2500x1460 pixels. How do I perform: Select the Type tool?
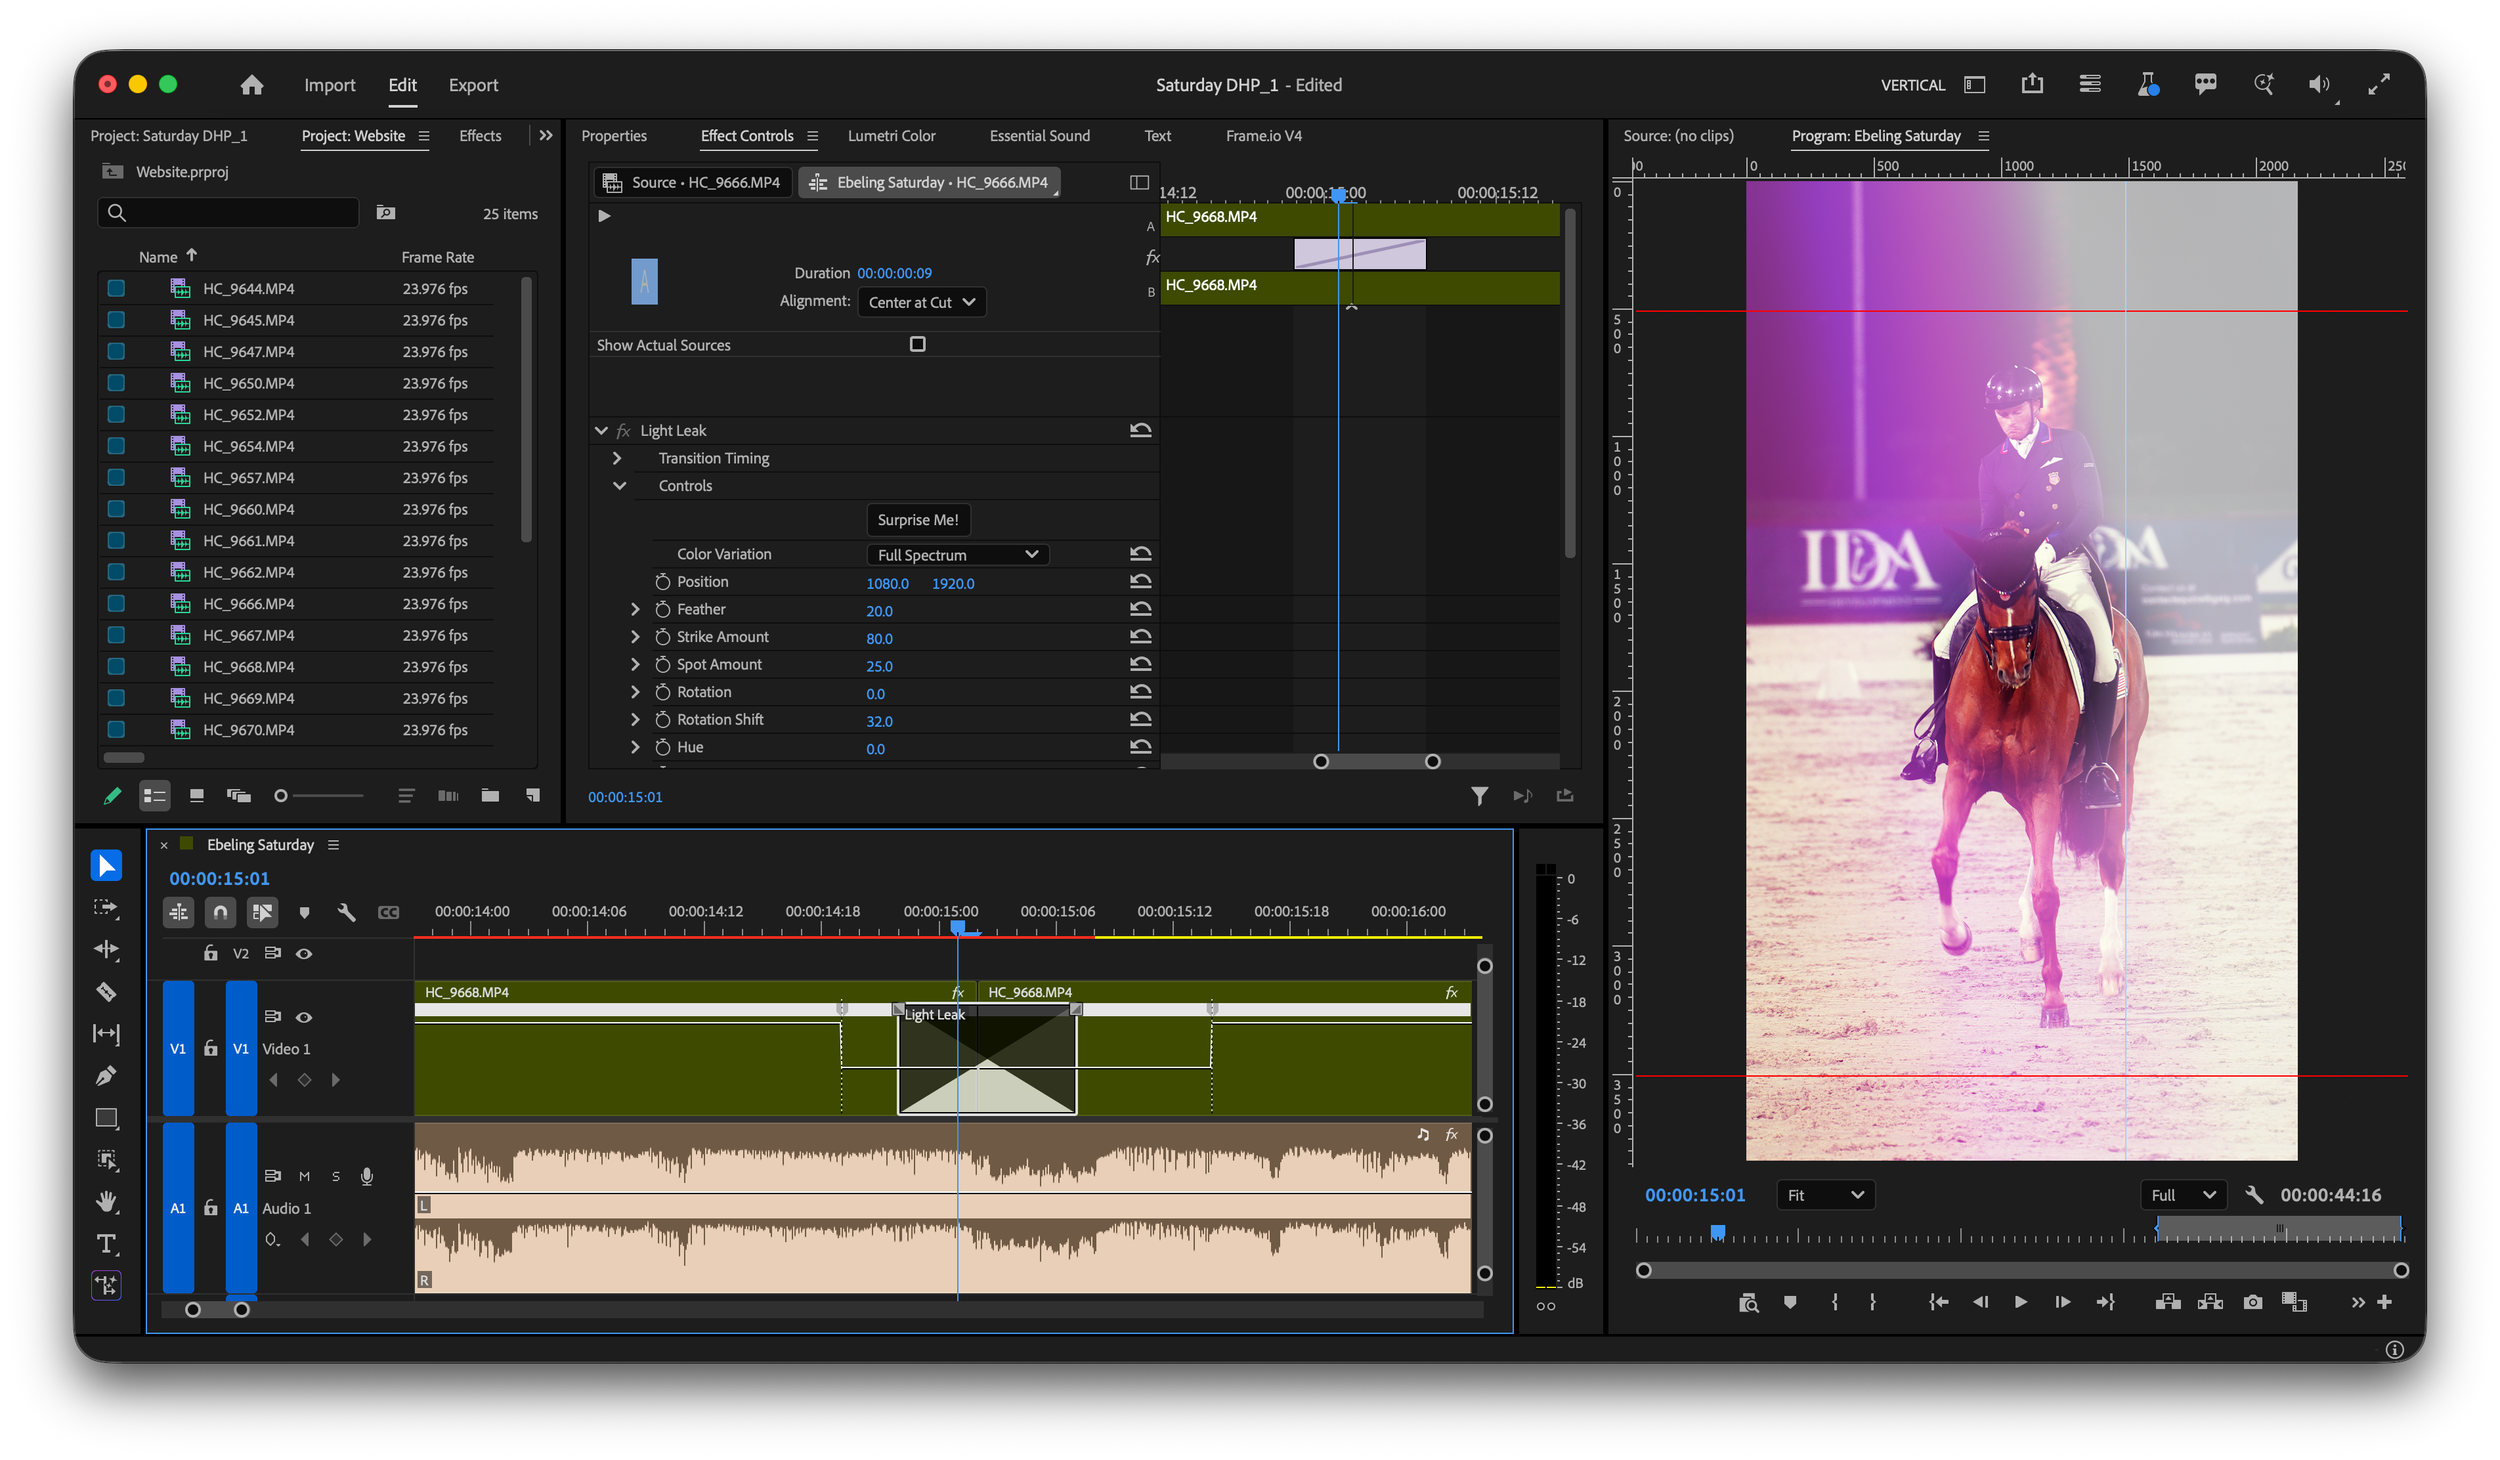click(x=106, y=1244)
